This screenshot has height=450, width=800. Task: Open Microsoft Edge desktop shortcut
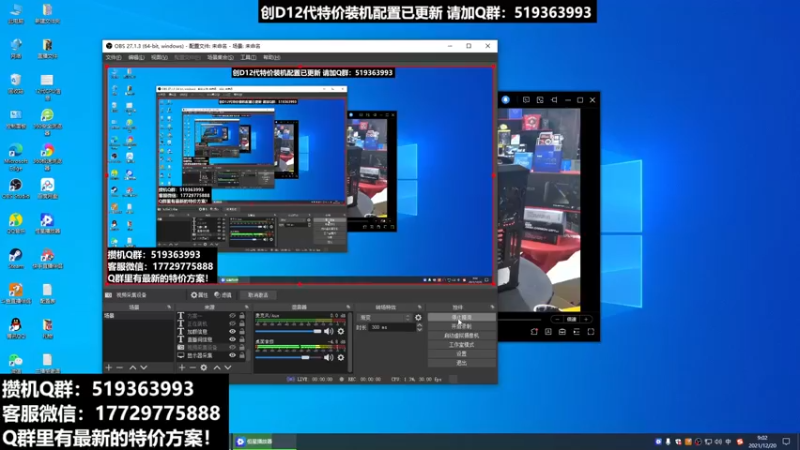tap(16, 157)
